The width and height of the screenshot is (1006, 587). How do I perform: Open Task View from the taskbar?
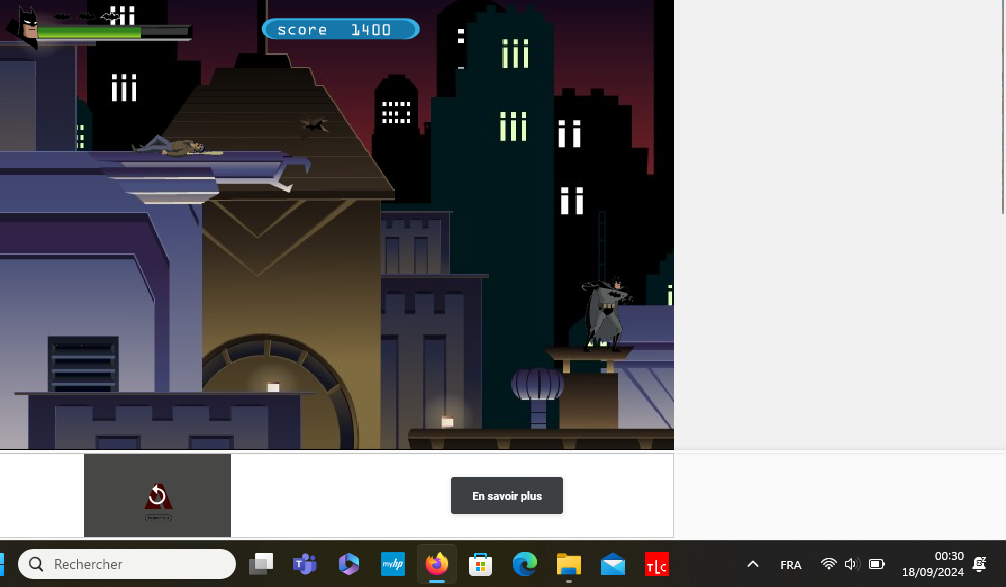coord(261,564)
